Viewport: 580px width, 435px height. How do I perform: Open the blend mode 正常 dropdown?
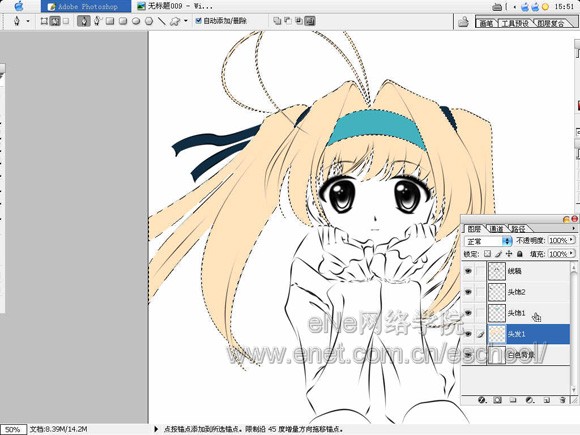488,241
